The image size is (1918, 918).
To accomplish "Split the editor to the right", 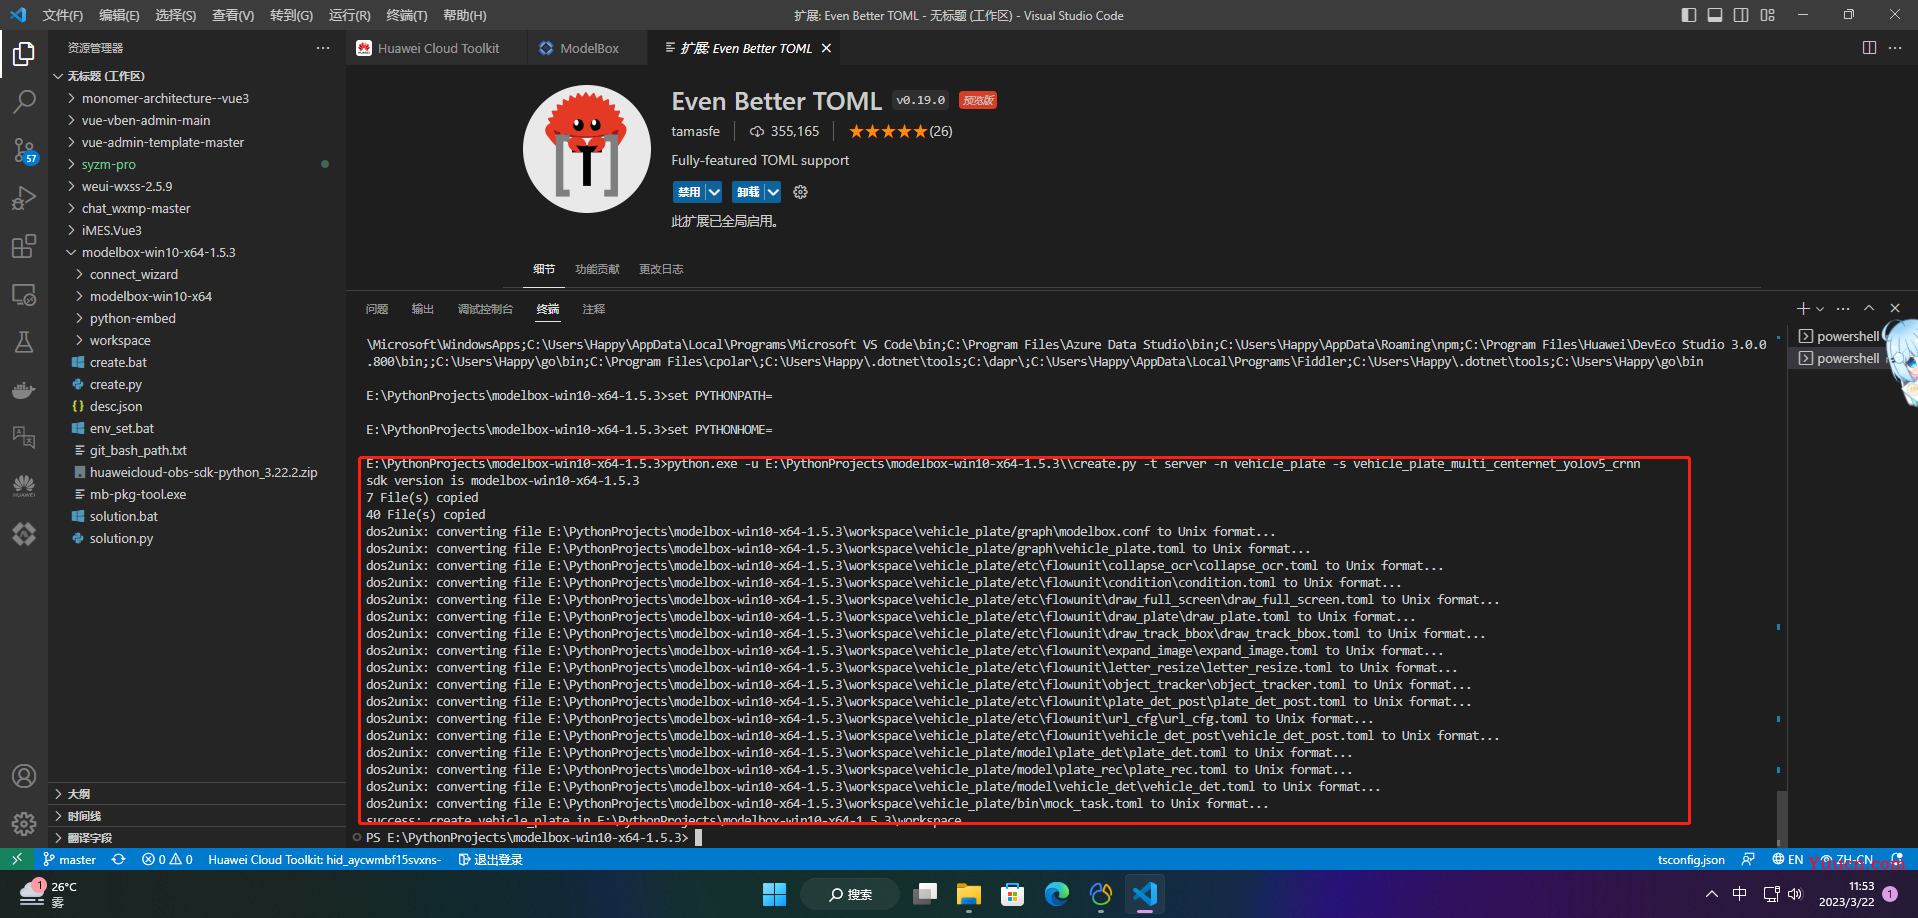I will [x=1869, y=48].
